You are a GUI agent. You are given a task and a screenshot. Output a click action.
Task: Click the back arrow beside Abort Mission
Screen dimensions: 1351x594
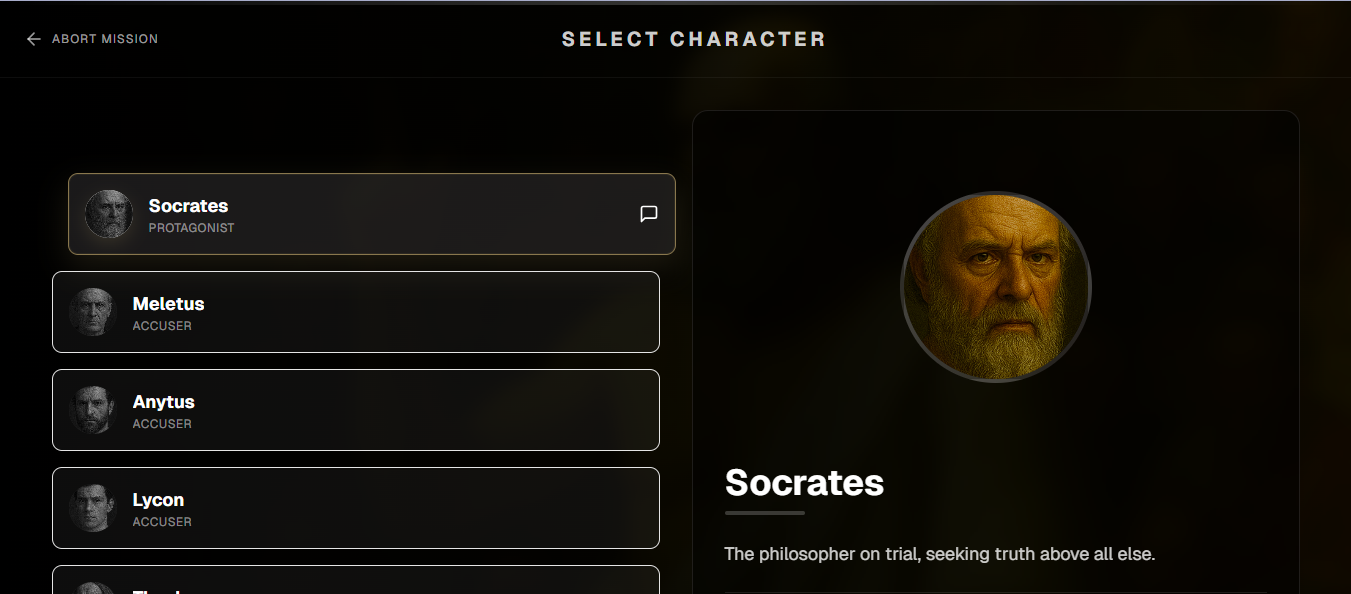click(x=33, y=38)
